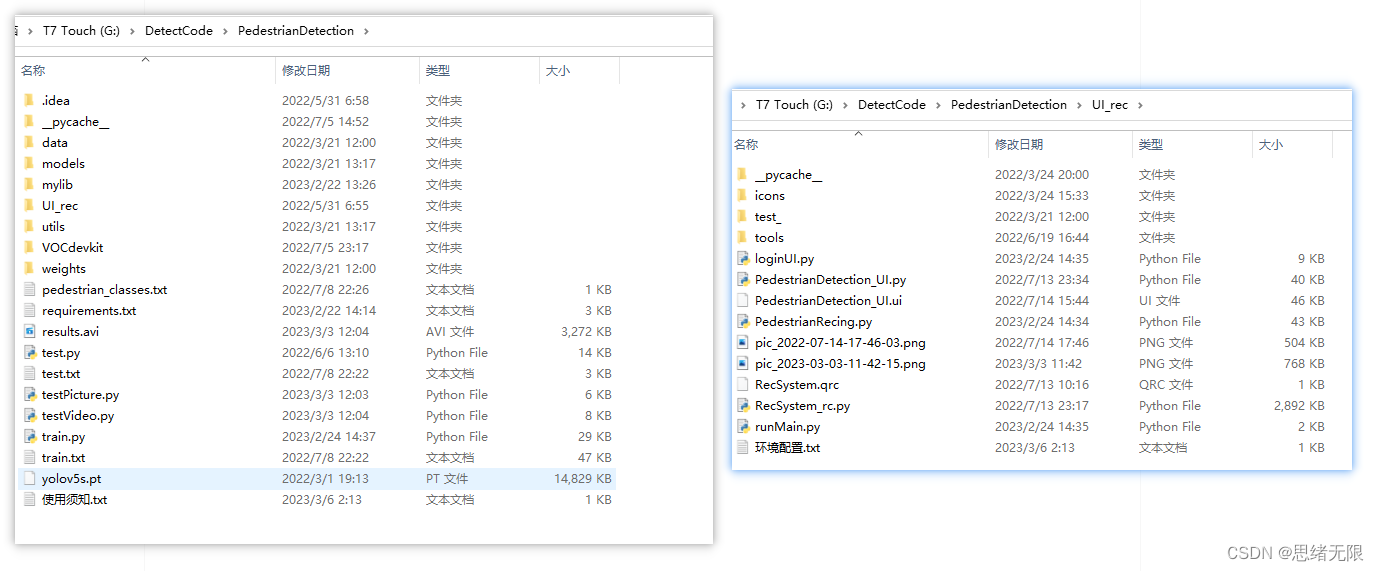Viewport: 1379px width, 571px height.
Task: Select the 环境配置.txt file name
Action: (788, 447)
